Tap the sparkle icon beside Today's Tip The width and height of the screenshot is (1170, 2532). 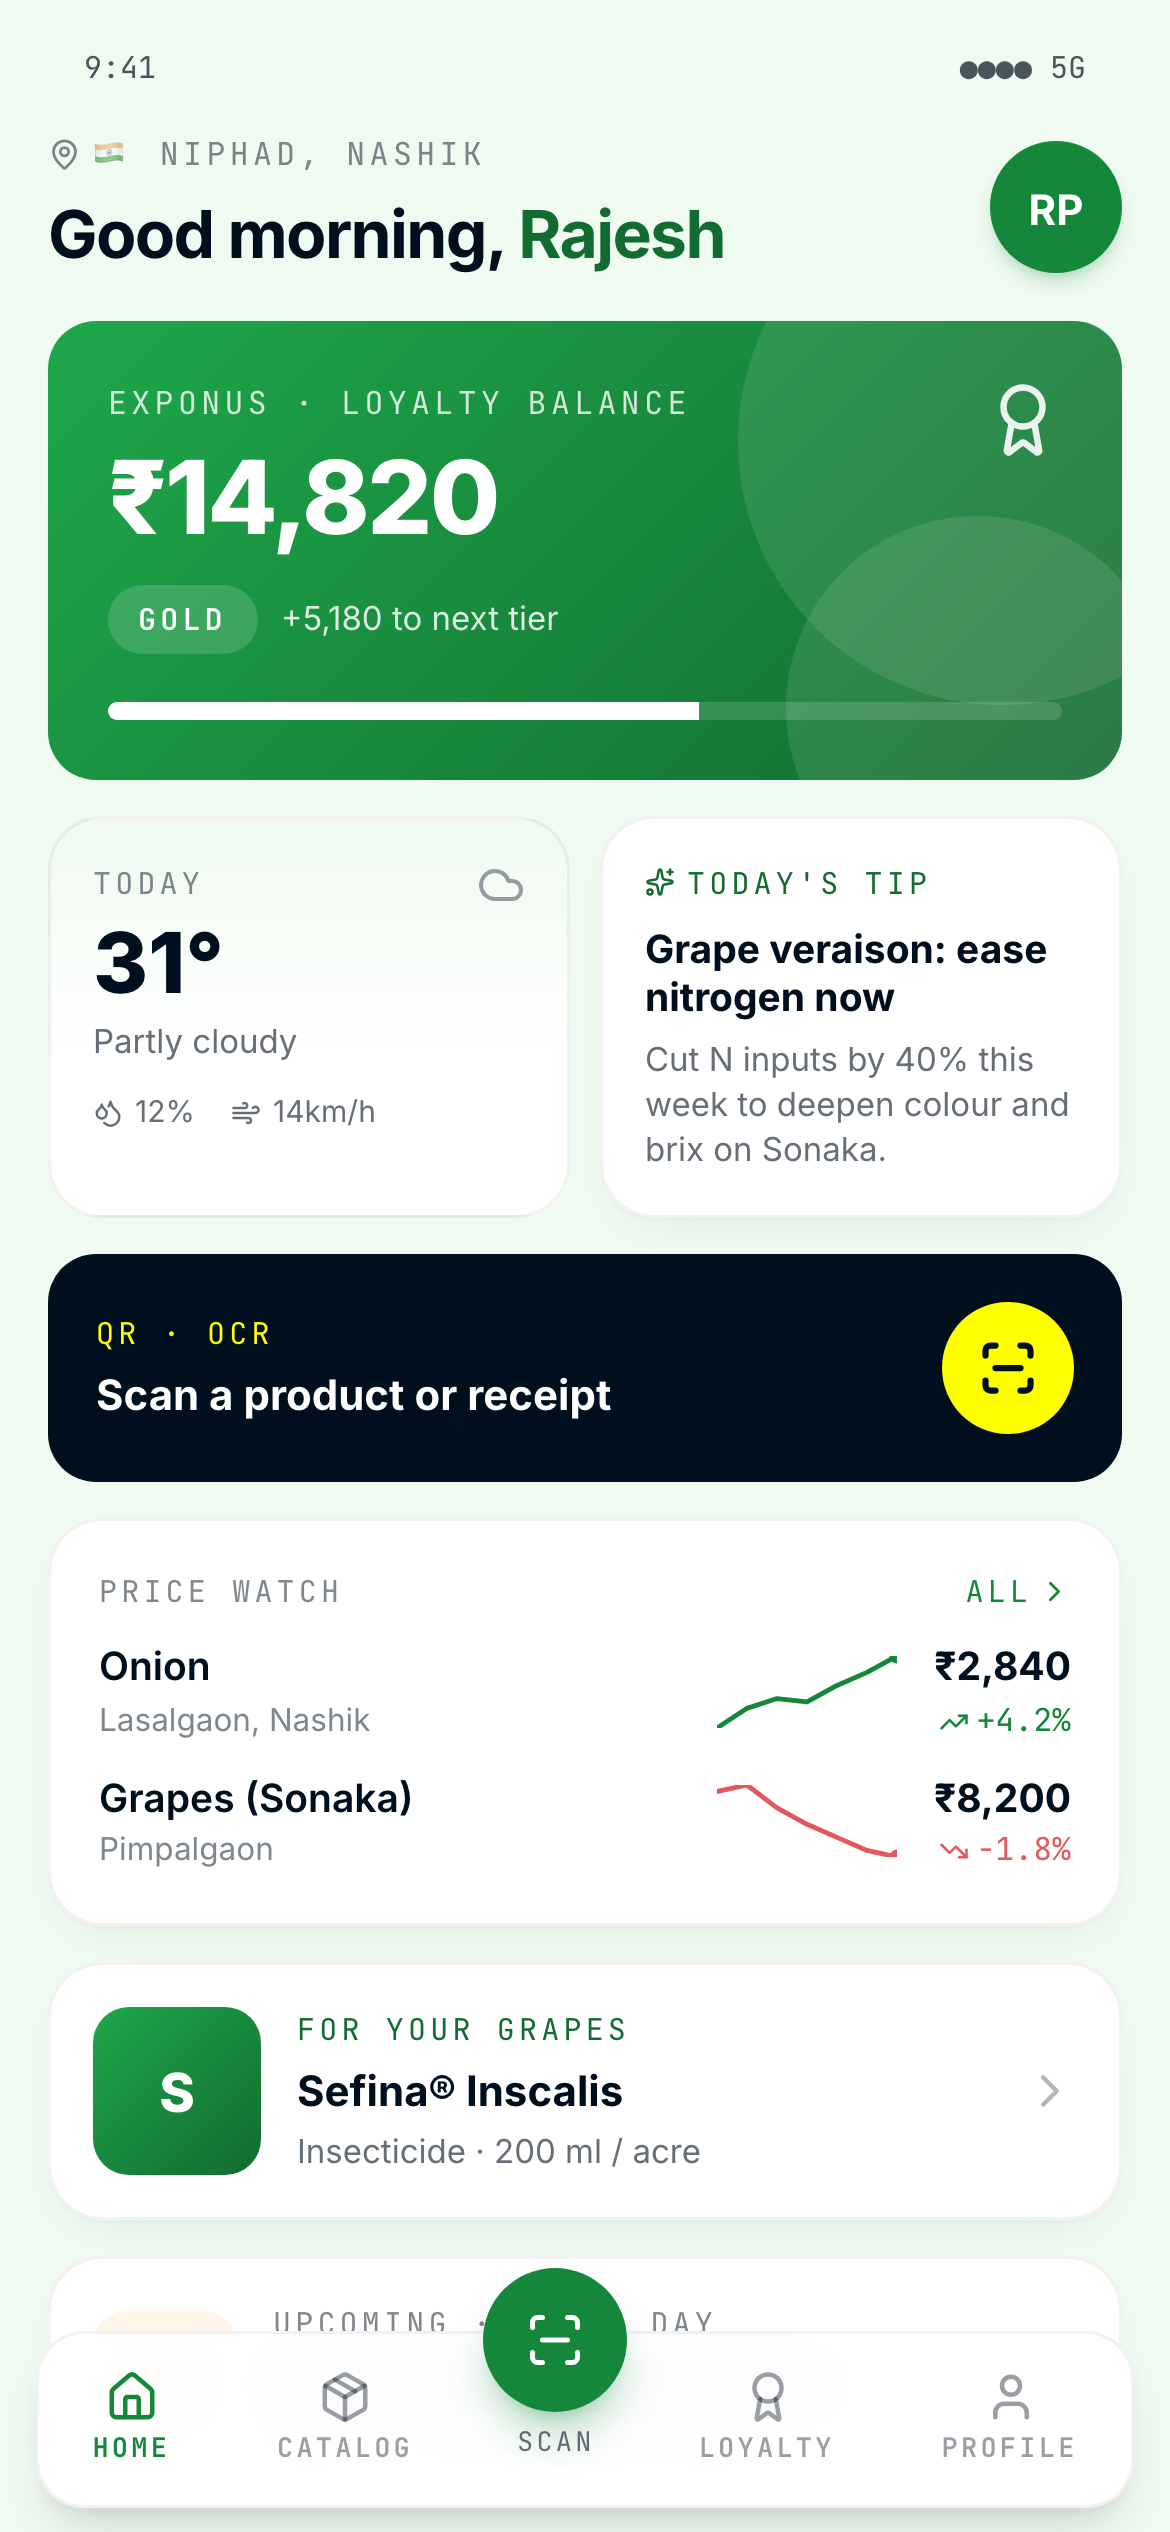click(660, 883)
